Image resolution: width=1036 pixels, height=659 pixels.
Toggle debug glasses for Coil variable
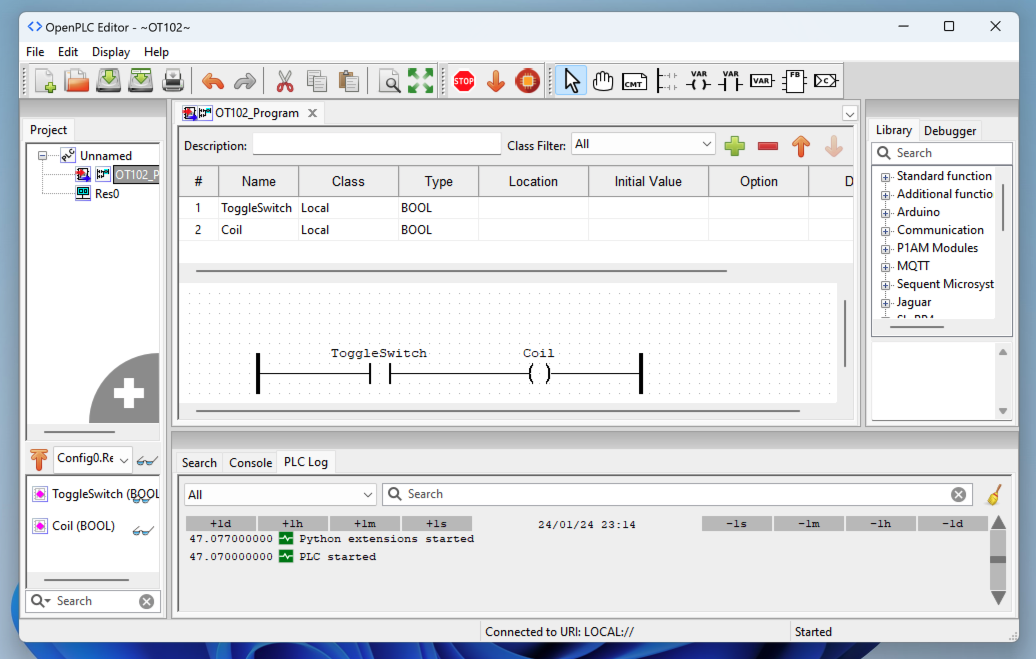[x=143, y=530]
